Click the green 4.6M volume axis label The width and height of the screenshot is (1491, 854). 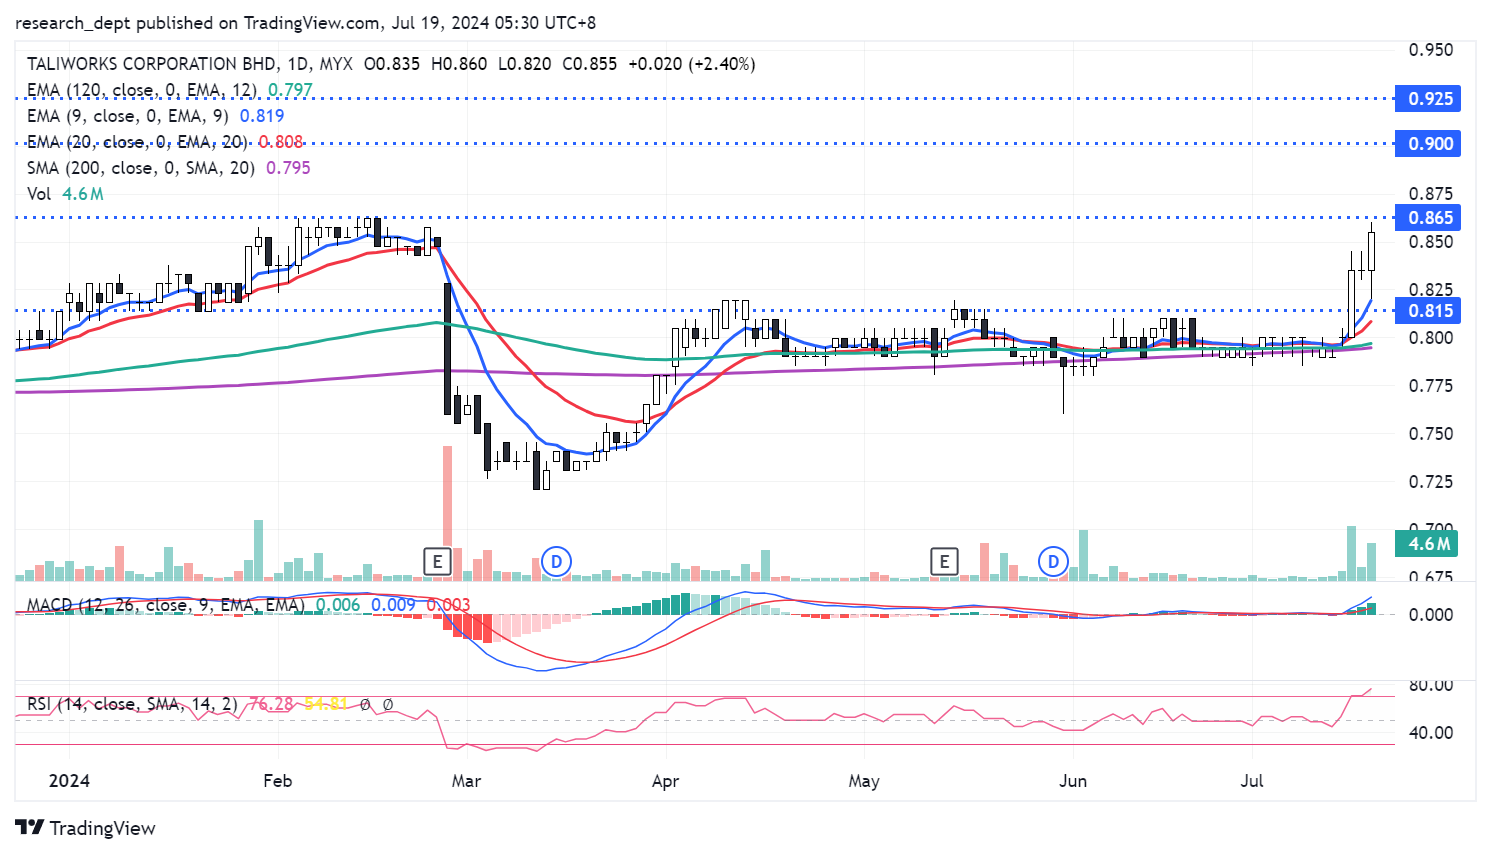[1429, 544]
